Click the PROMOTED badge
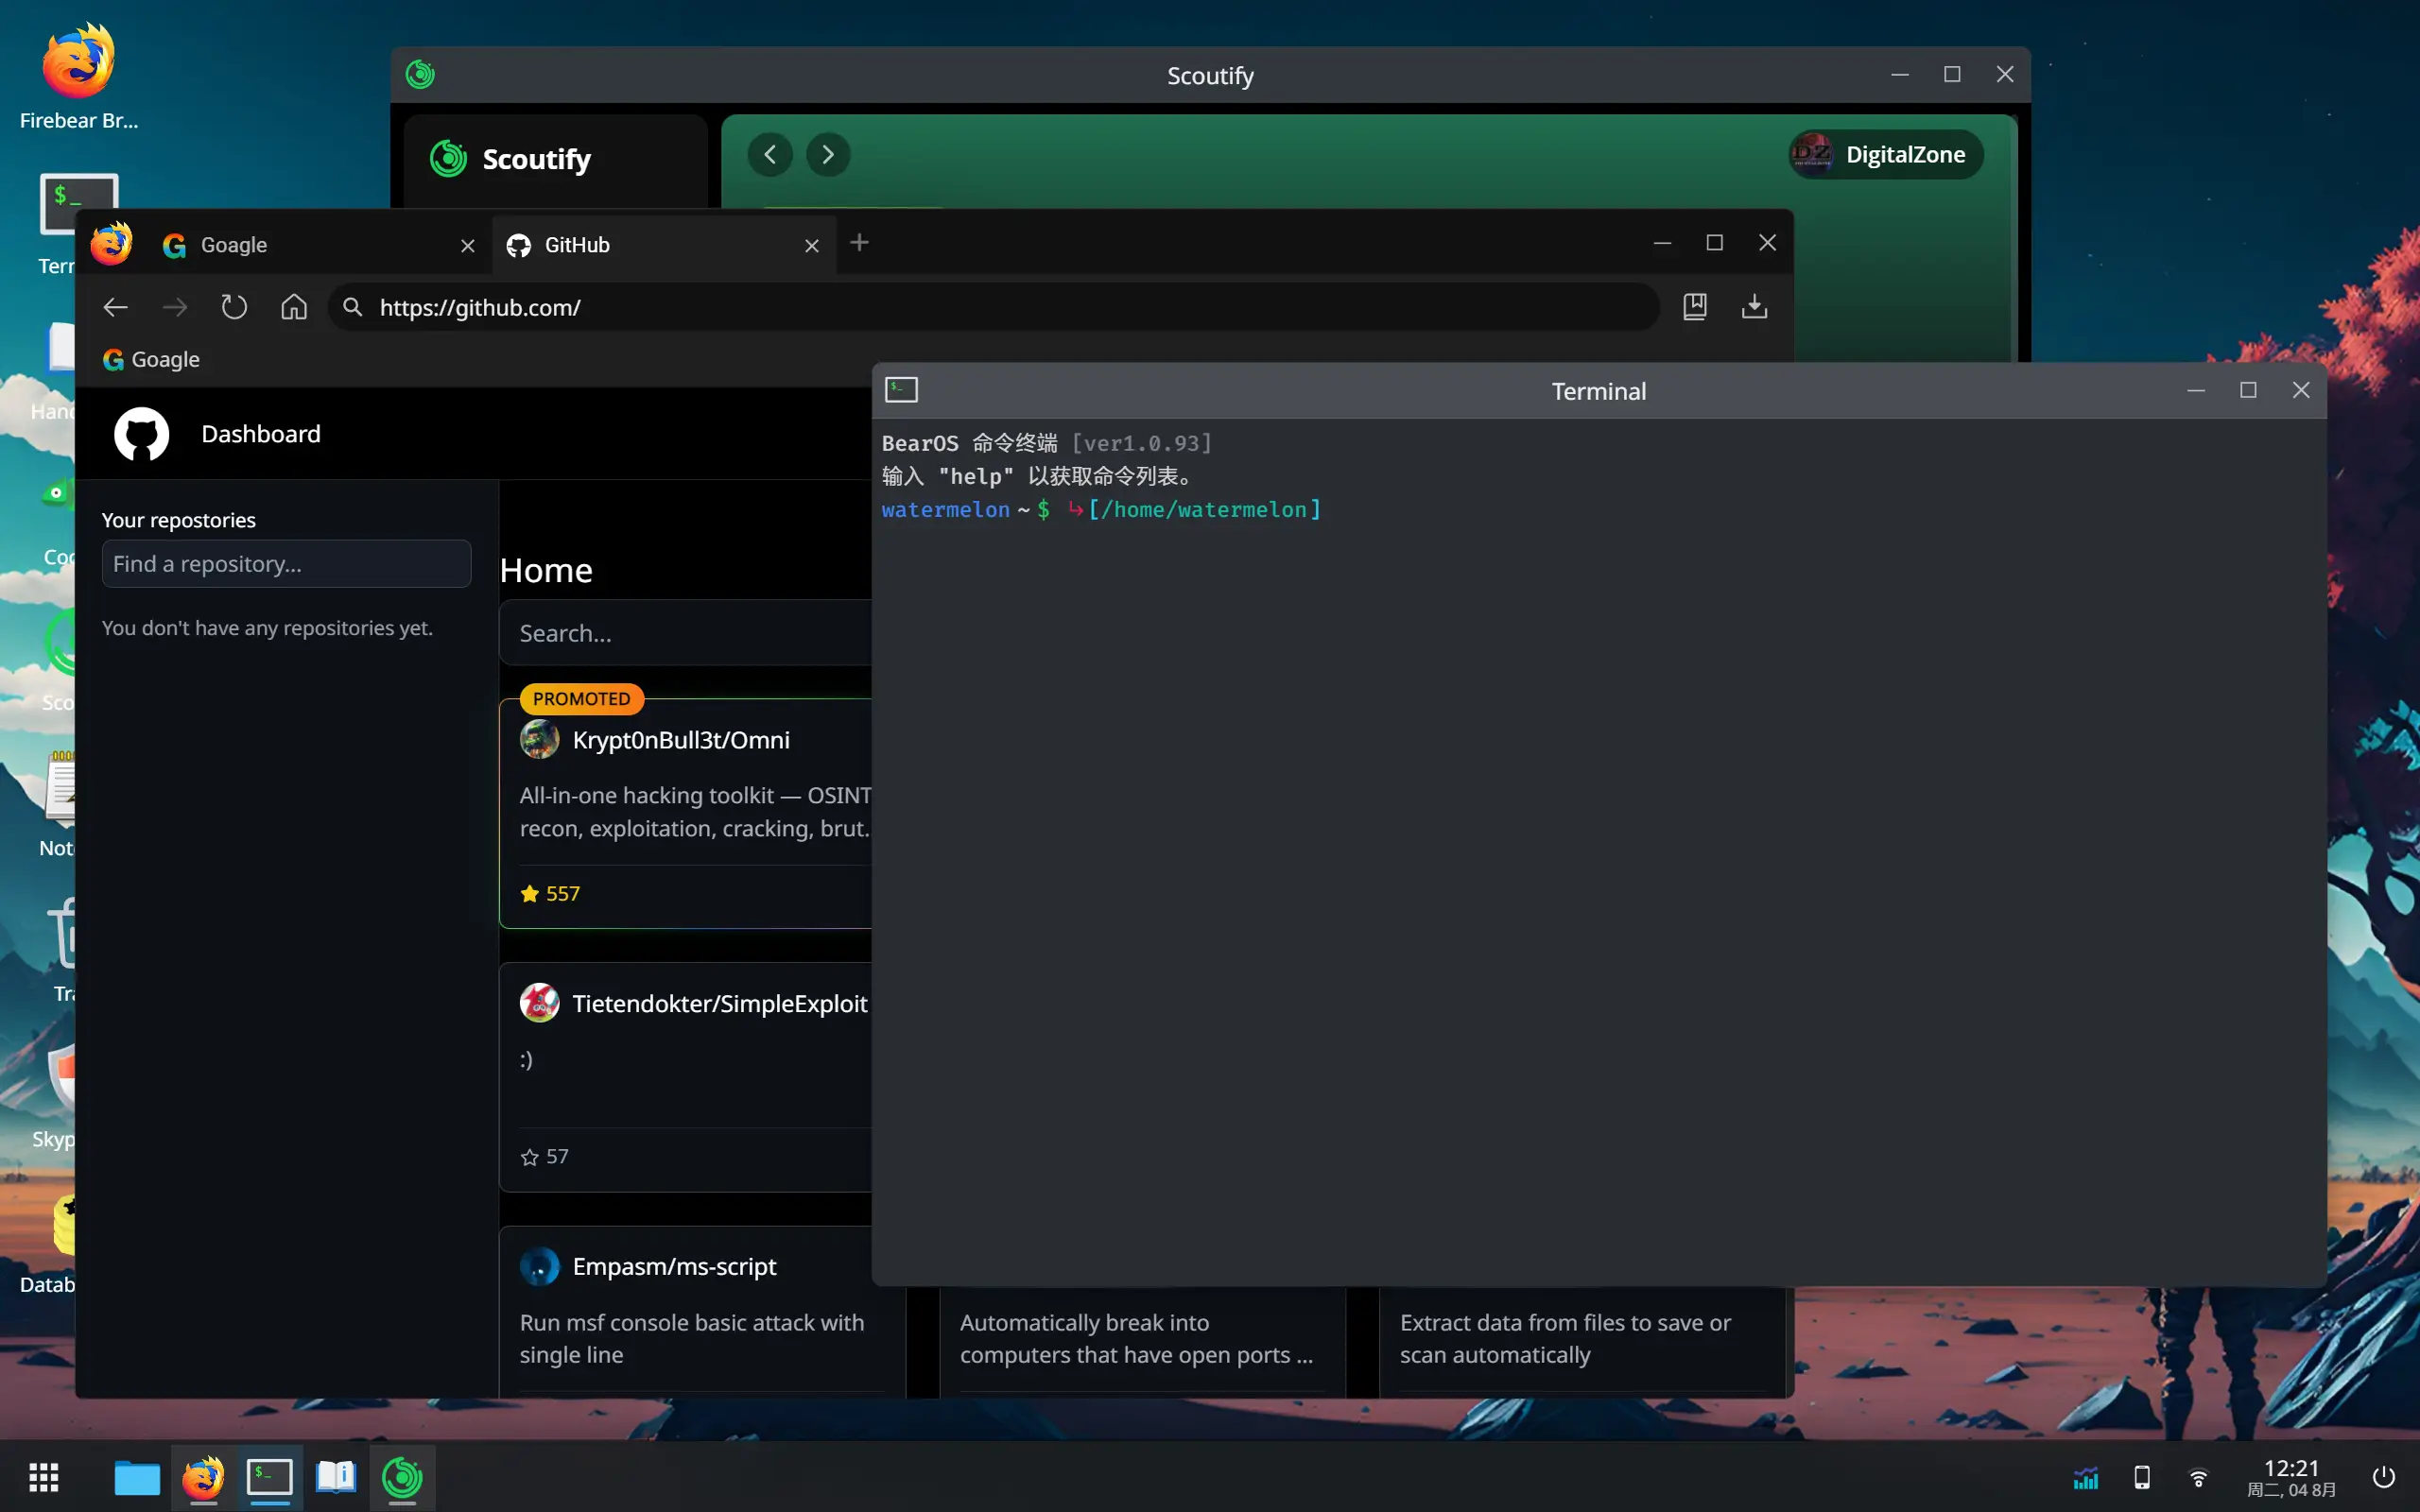 point(581,699)
